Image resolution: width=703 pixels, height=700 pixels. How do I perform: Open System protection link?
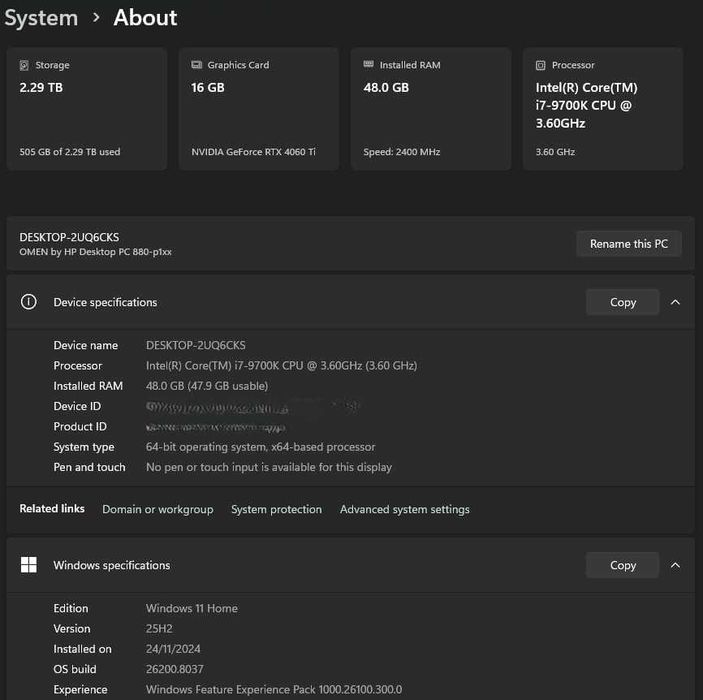(x=277, y=509)
